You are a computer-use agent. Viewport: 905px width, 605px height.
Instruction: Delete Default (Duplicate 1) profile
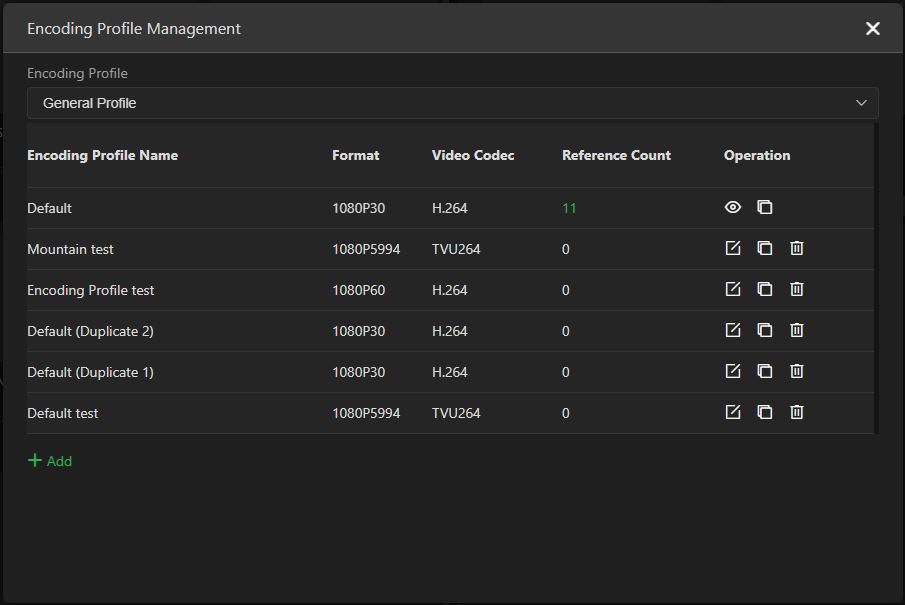796,371
